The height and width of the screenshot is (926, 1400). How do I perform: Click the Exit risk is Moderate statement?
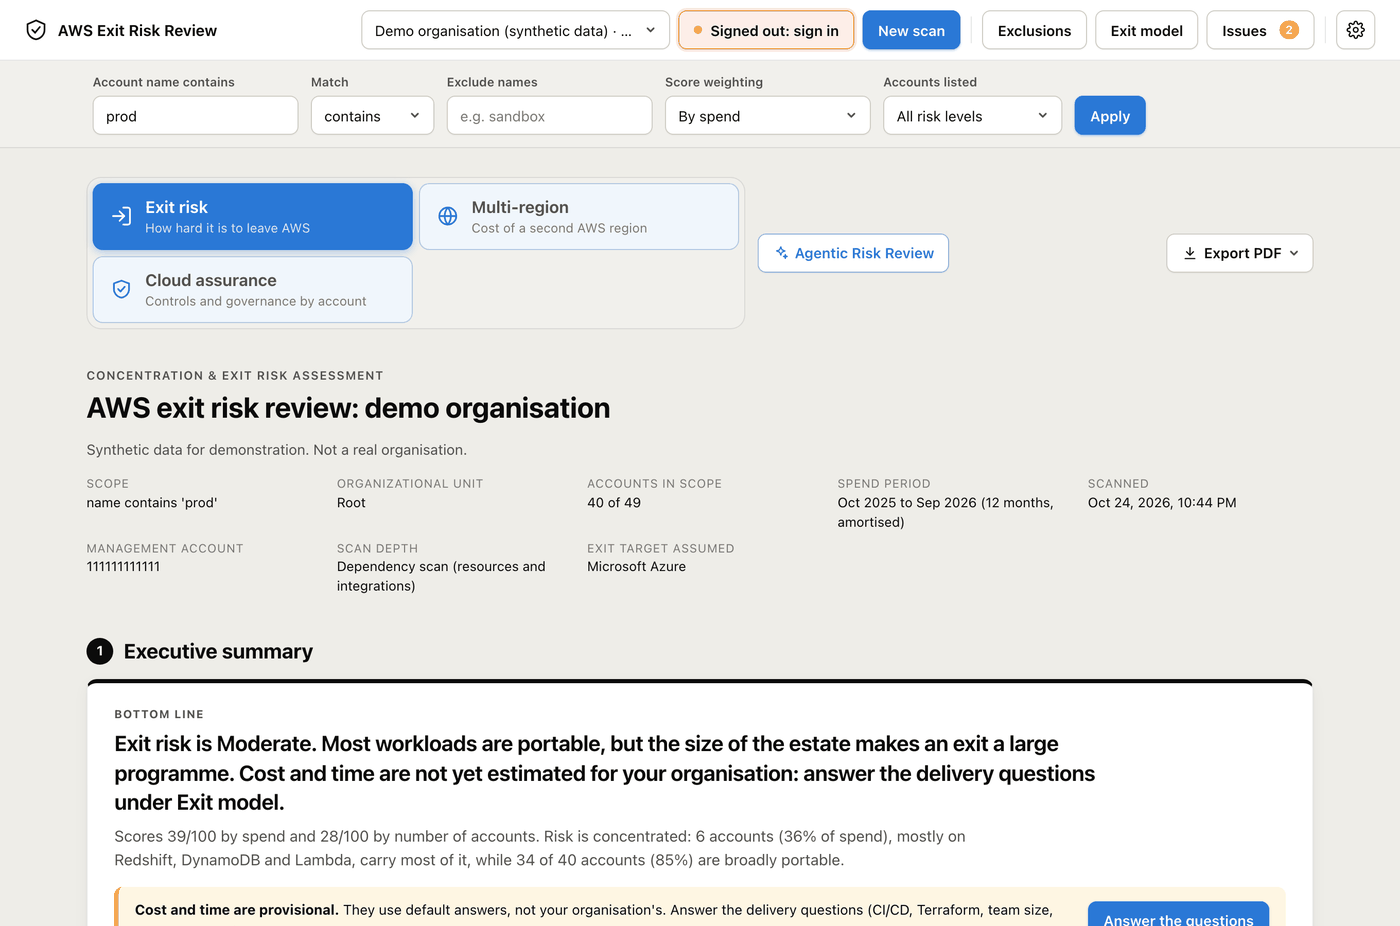pos(604,773)
